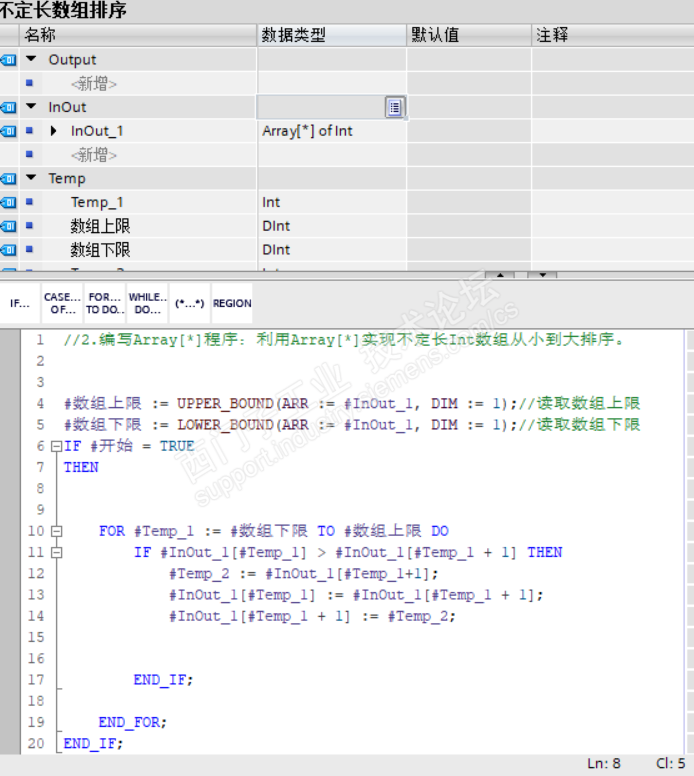
Task: Click blue square marker beside InOut_1
Action: coord(29,130)
